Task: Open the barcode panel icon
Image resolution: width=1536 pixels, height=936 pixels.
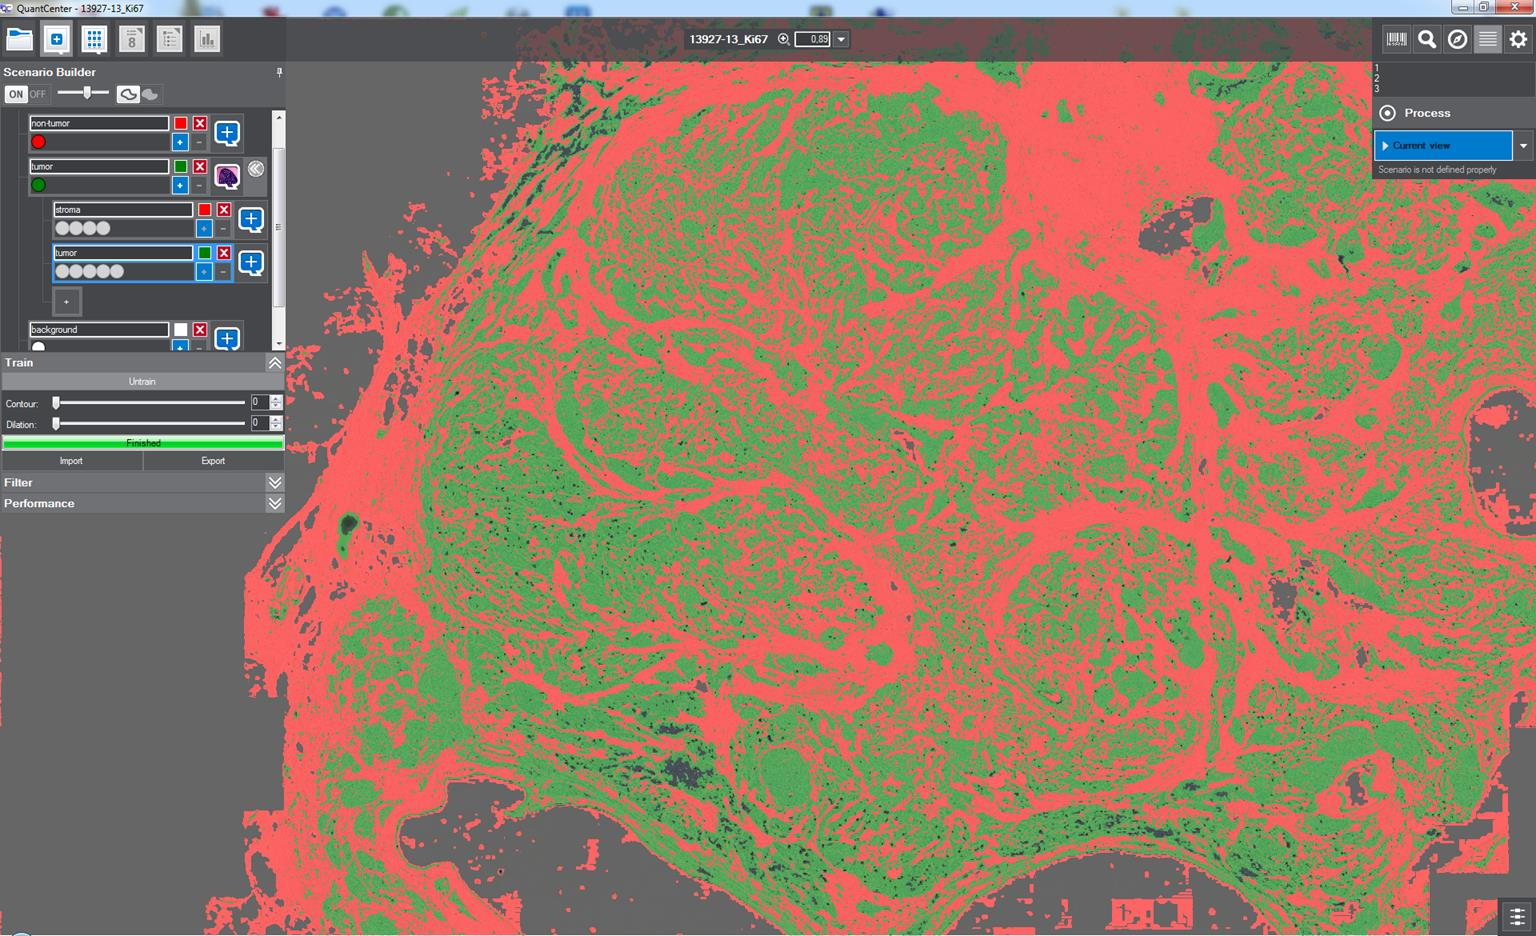Action: point(1397,39)
